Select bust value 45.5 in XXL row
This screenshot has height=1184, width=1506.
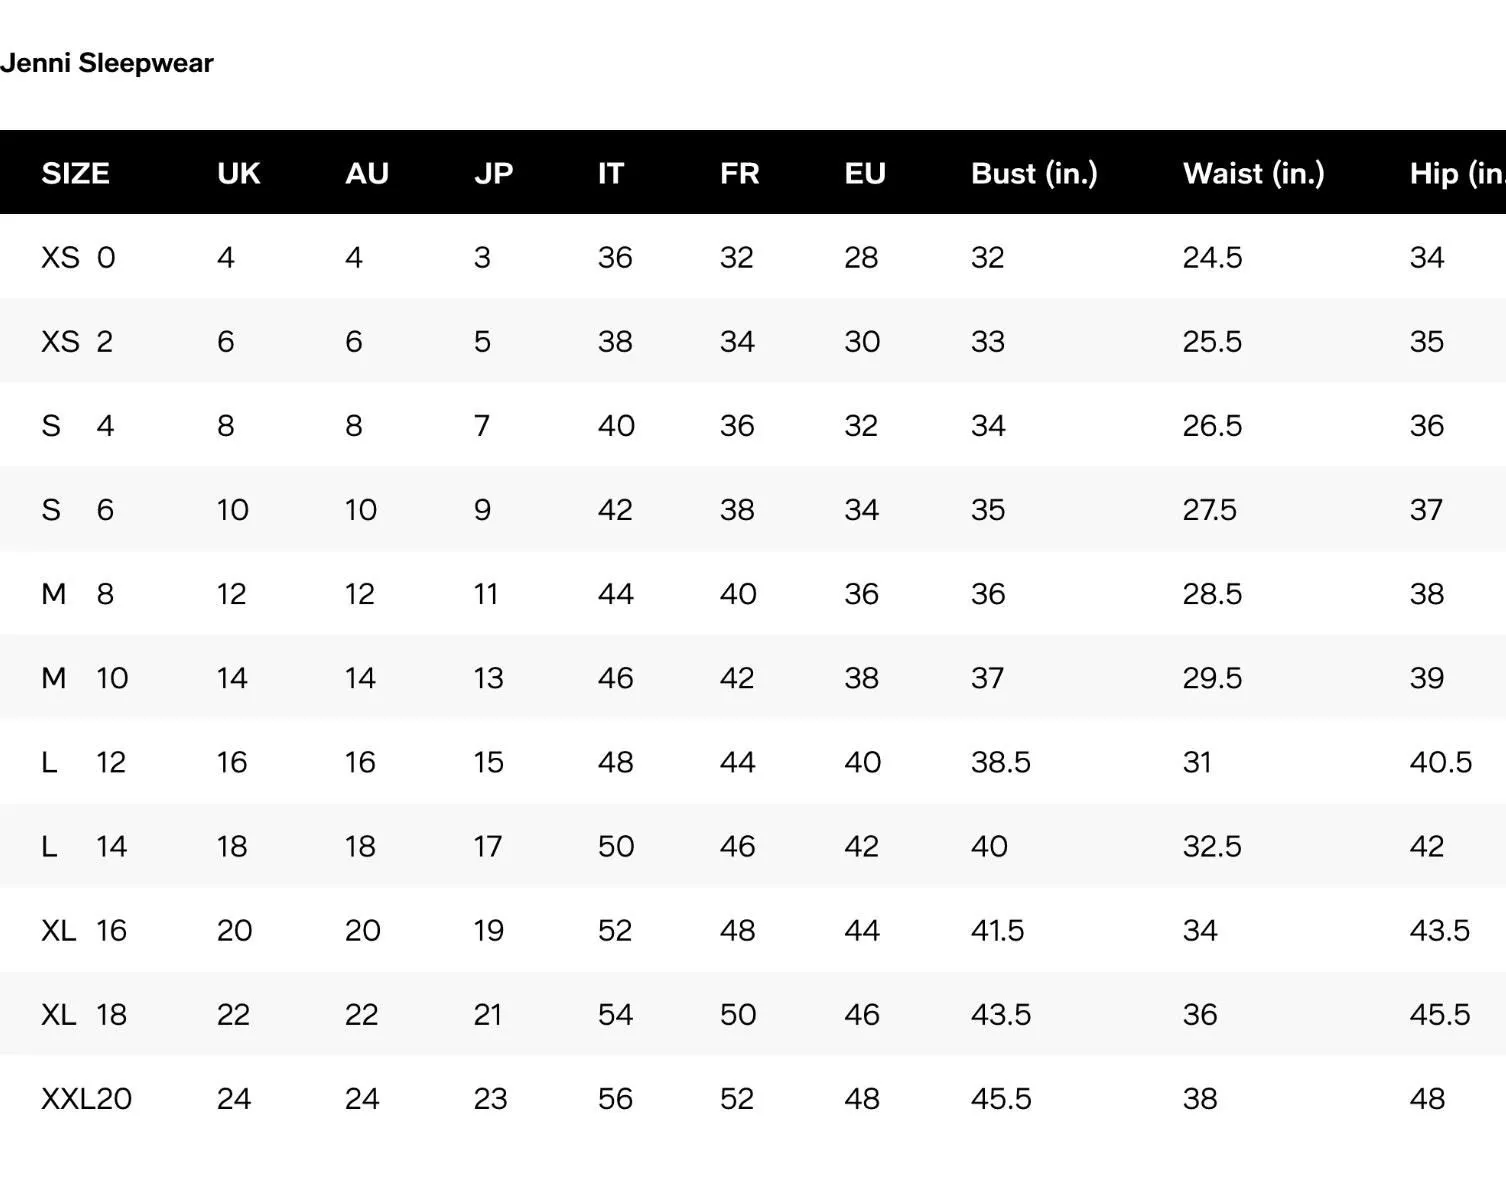pyautogui.click(x=1000, y=1098)
